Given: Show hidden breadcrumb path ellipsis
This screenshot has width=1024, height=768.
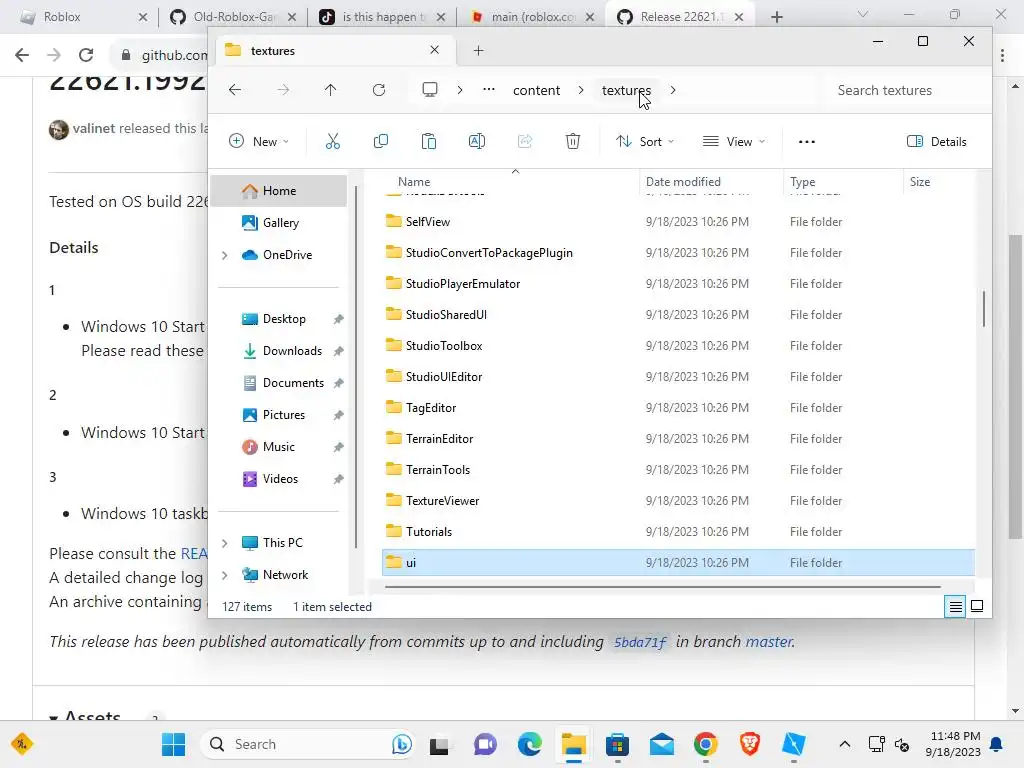Looking at the screenshot, I should point(488,90).
